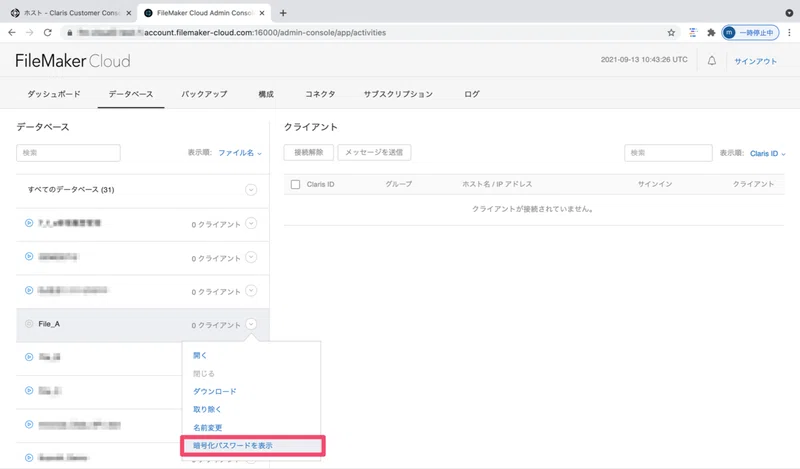
Task: Click the 接続解除 button
Action: (309, 152)
